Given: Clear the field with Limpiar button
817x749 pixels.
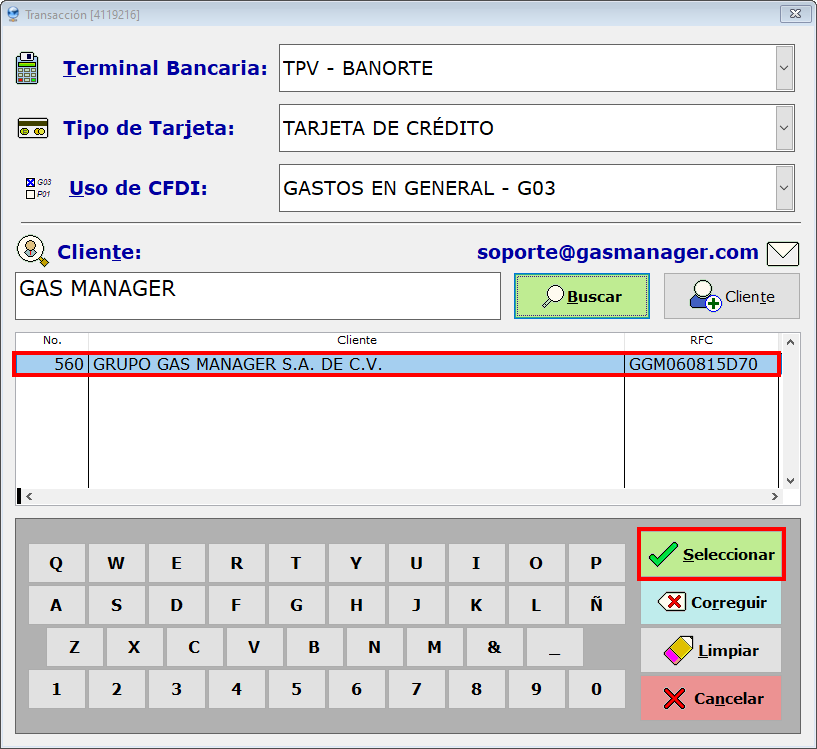Looking at the screenshot, I should (x=711, y=651).
